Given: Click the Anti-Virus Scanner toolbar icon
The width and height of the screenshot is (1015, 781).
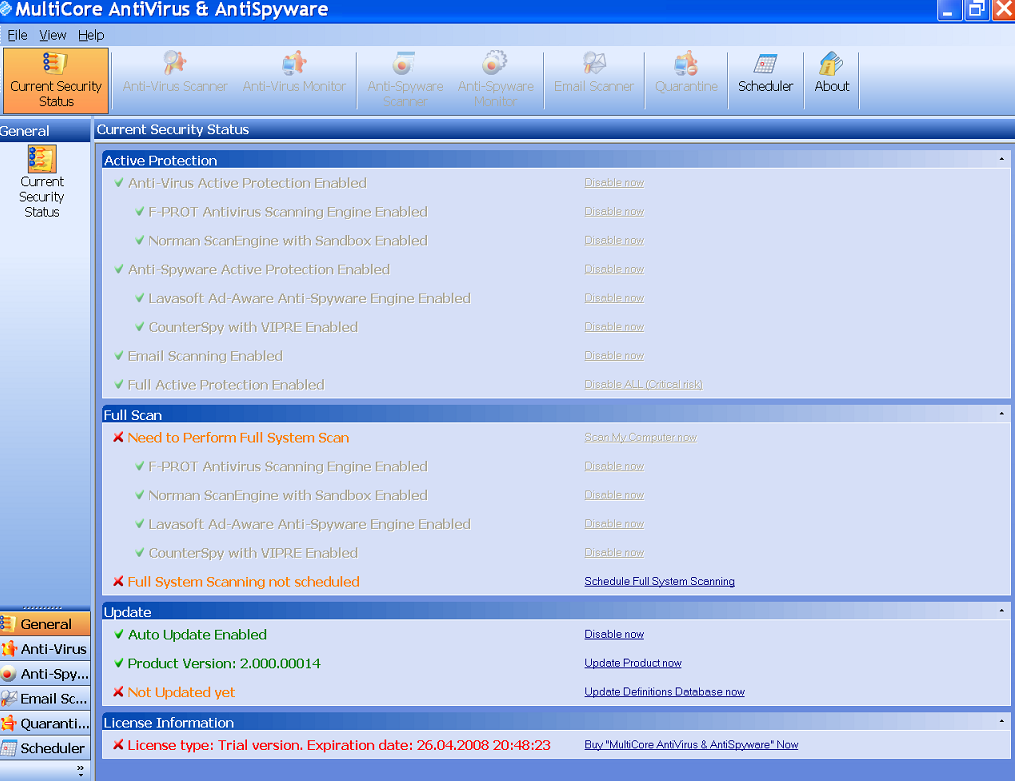Looking at the screenshot, I should coord(175,72).
